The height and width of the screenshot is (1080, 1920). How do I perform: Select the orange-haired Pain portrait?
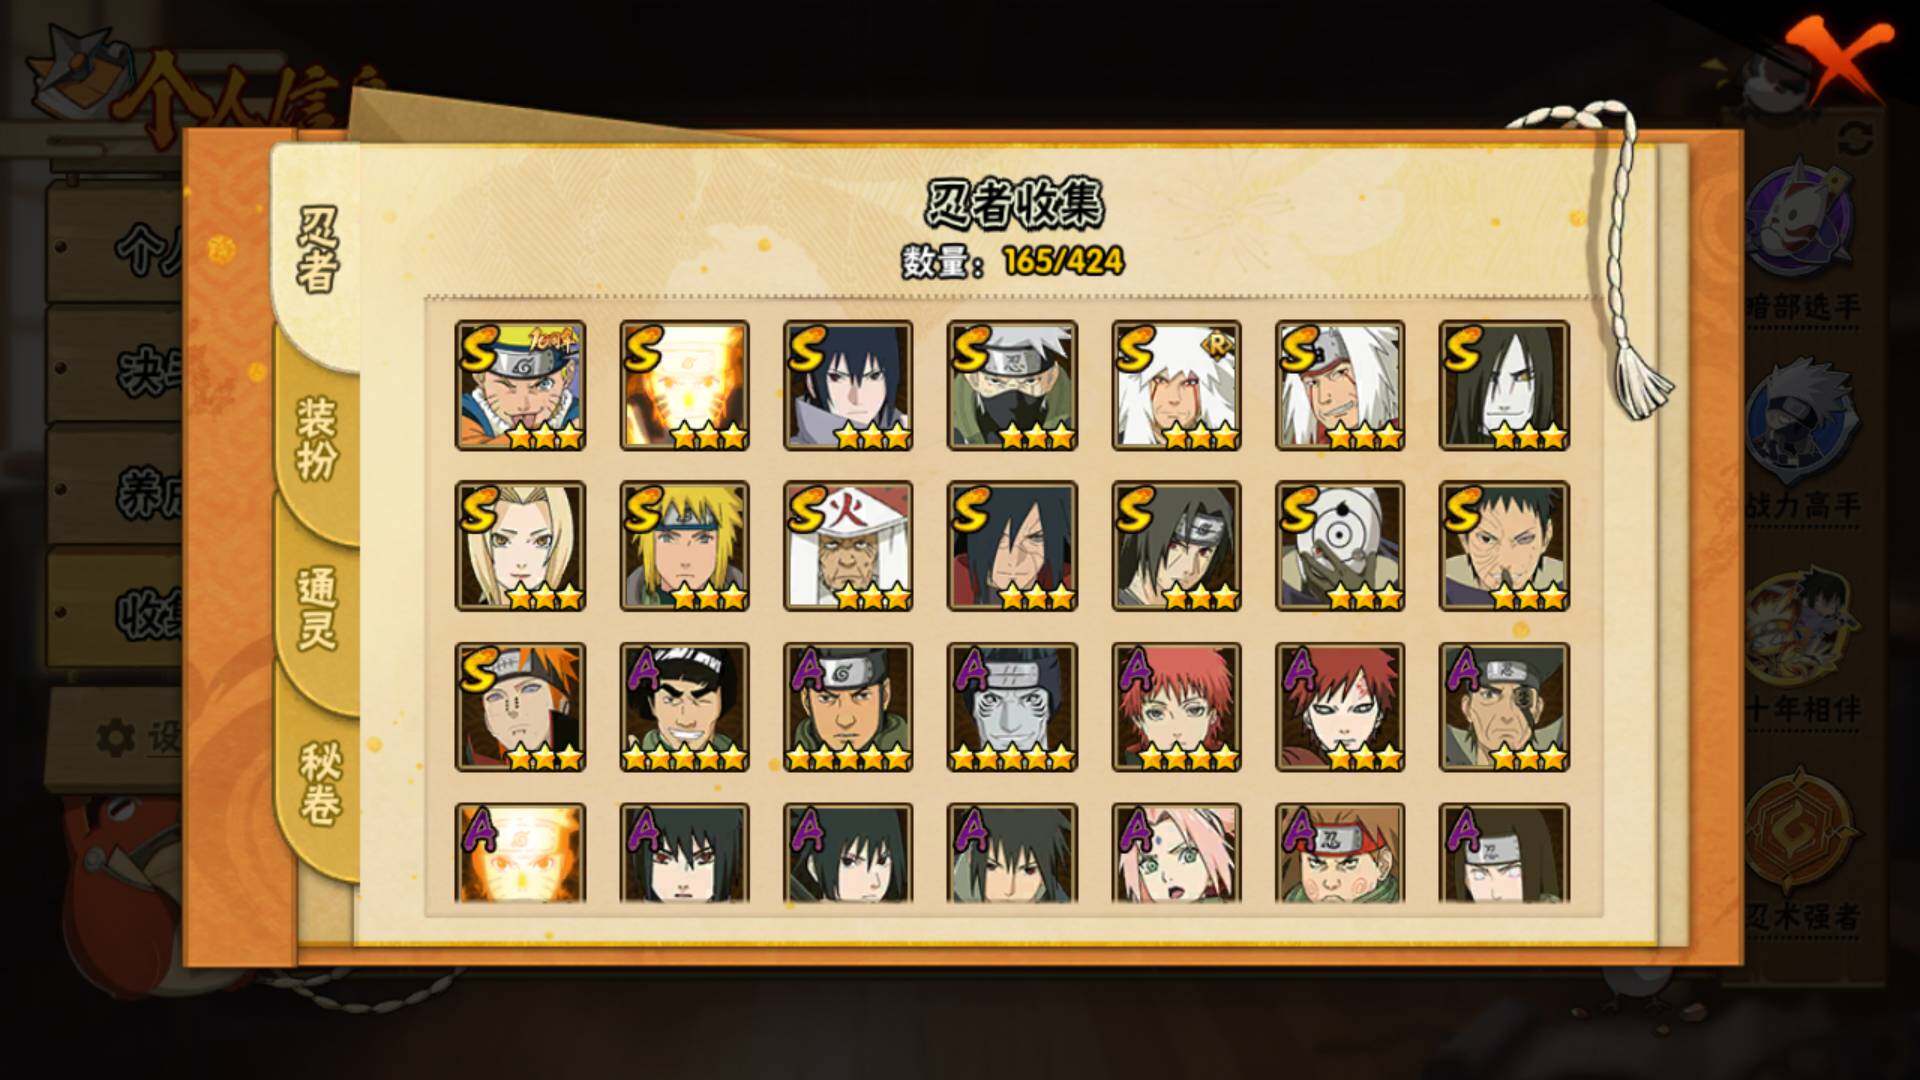(x=520, y=707)
